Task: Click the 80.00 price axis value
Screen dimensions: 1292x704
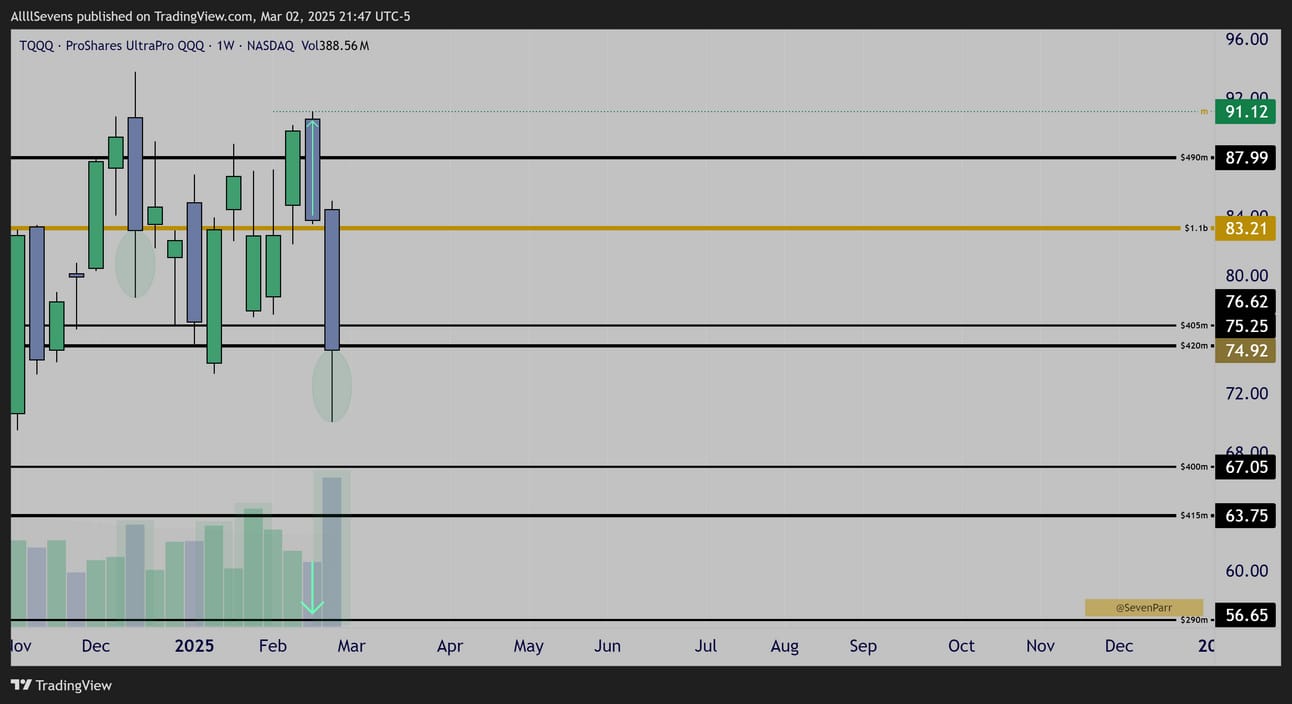Action: pos(1246,275)
